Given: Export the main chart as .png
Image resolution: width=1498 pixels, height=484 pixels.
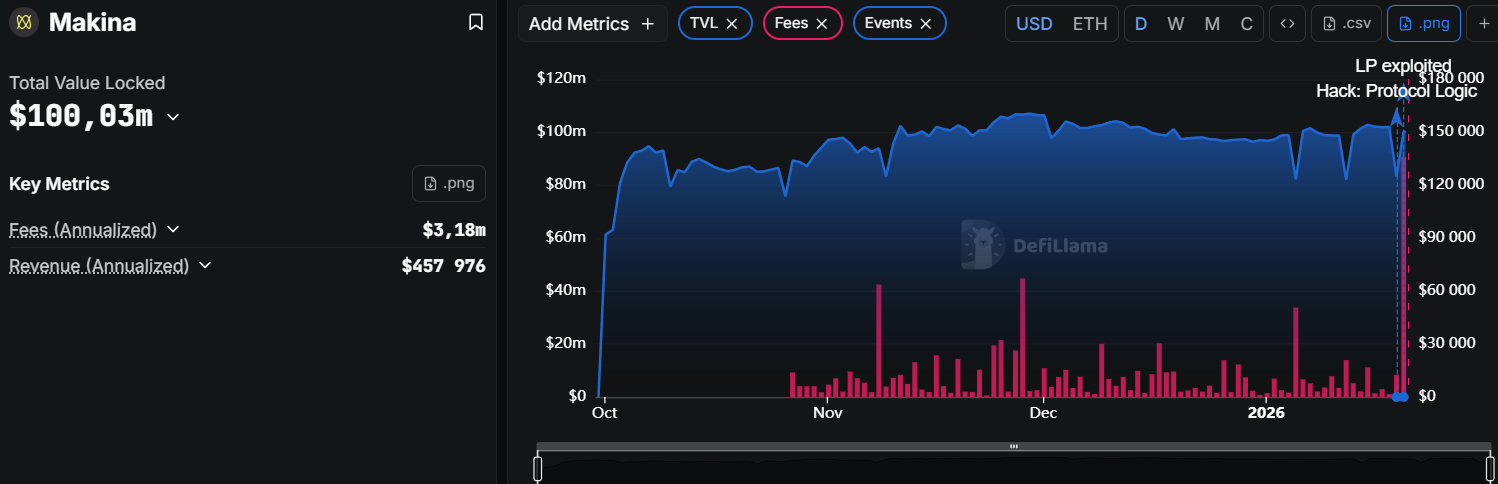Looking at the screenshot, I should [x=1423, y=24].
